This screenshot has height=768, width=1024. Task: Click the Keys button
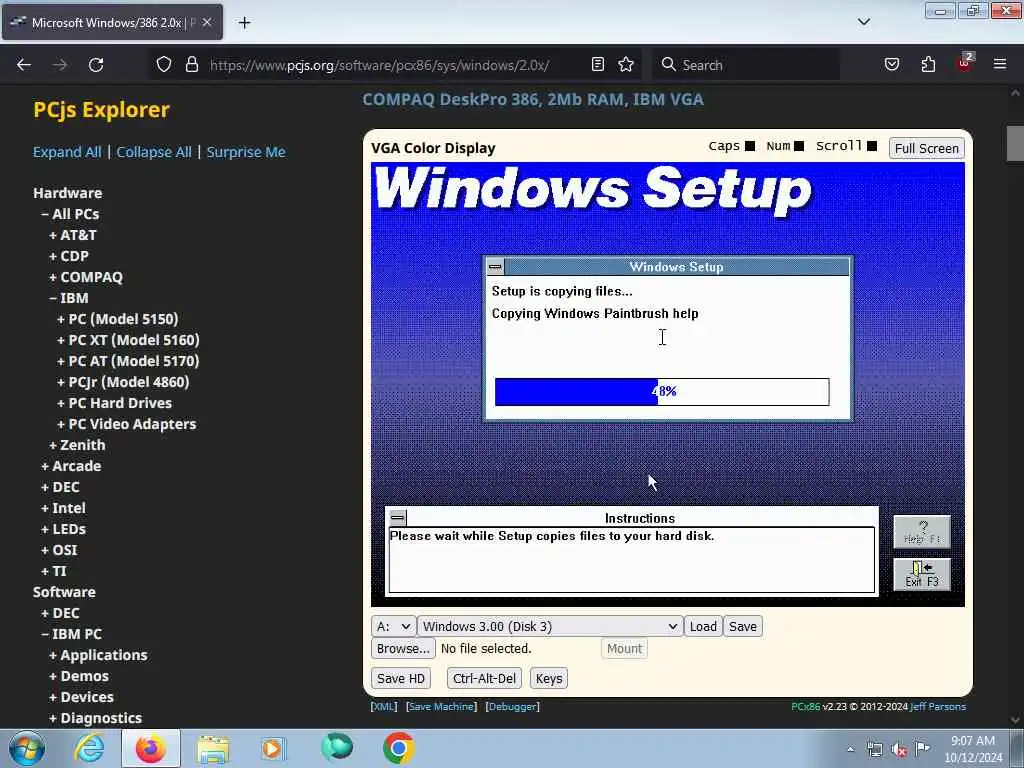click(x=549, y=679)
